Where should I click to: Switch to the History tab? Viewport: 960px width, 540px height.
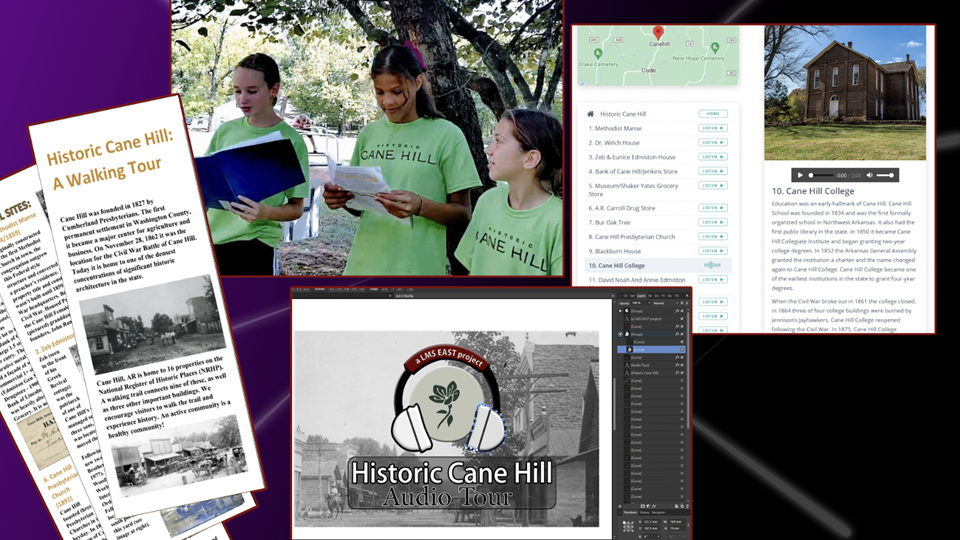[x=645, y=512]
